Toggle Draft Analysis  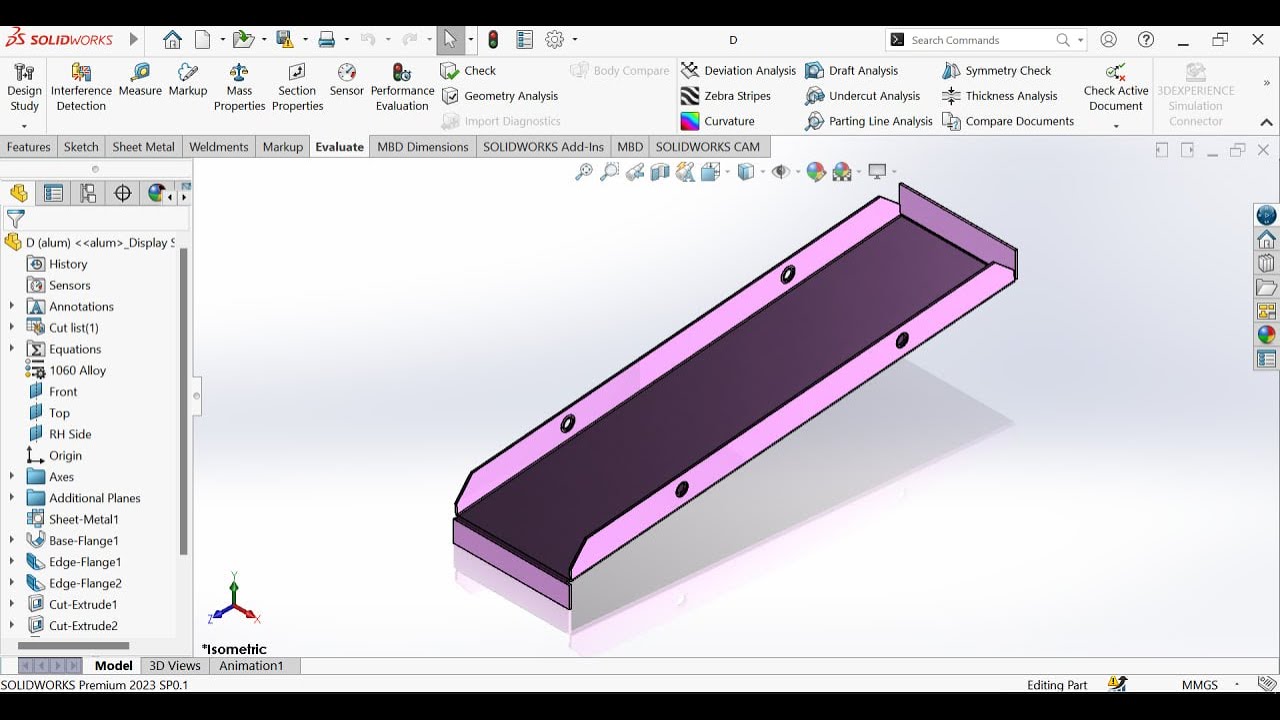(852, 71)
